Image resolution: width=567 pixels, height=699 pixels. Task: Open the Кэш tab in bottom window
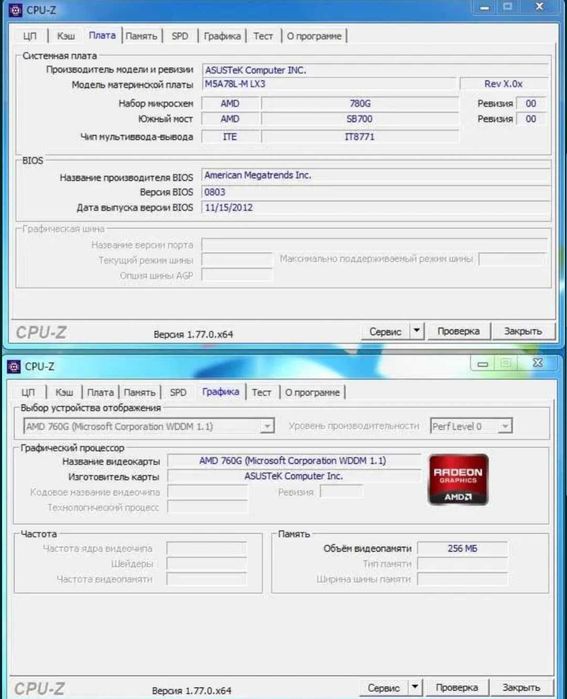click(x=64, y=392)
